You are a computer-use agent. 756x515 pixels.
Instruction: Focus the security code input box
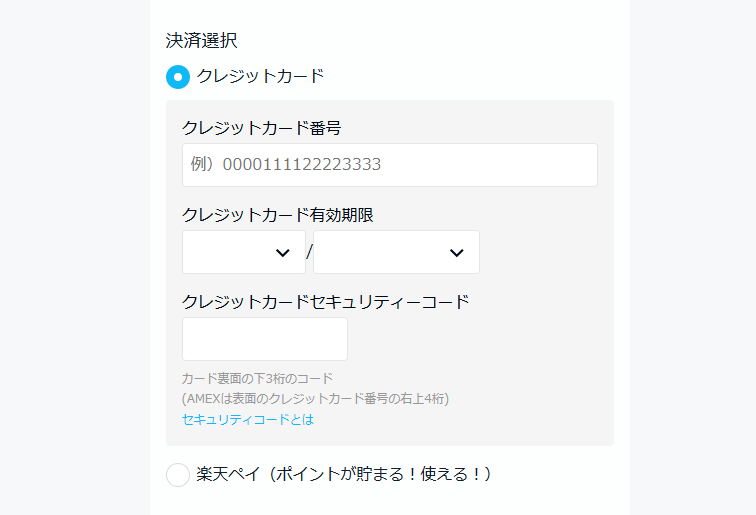264,339
